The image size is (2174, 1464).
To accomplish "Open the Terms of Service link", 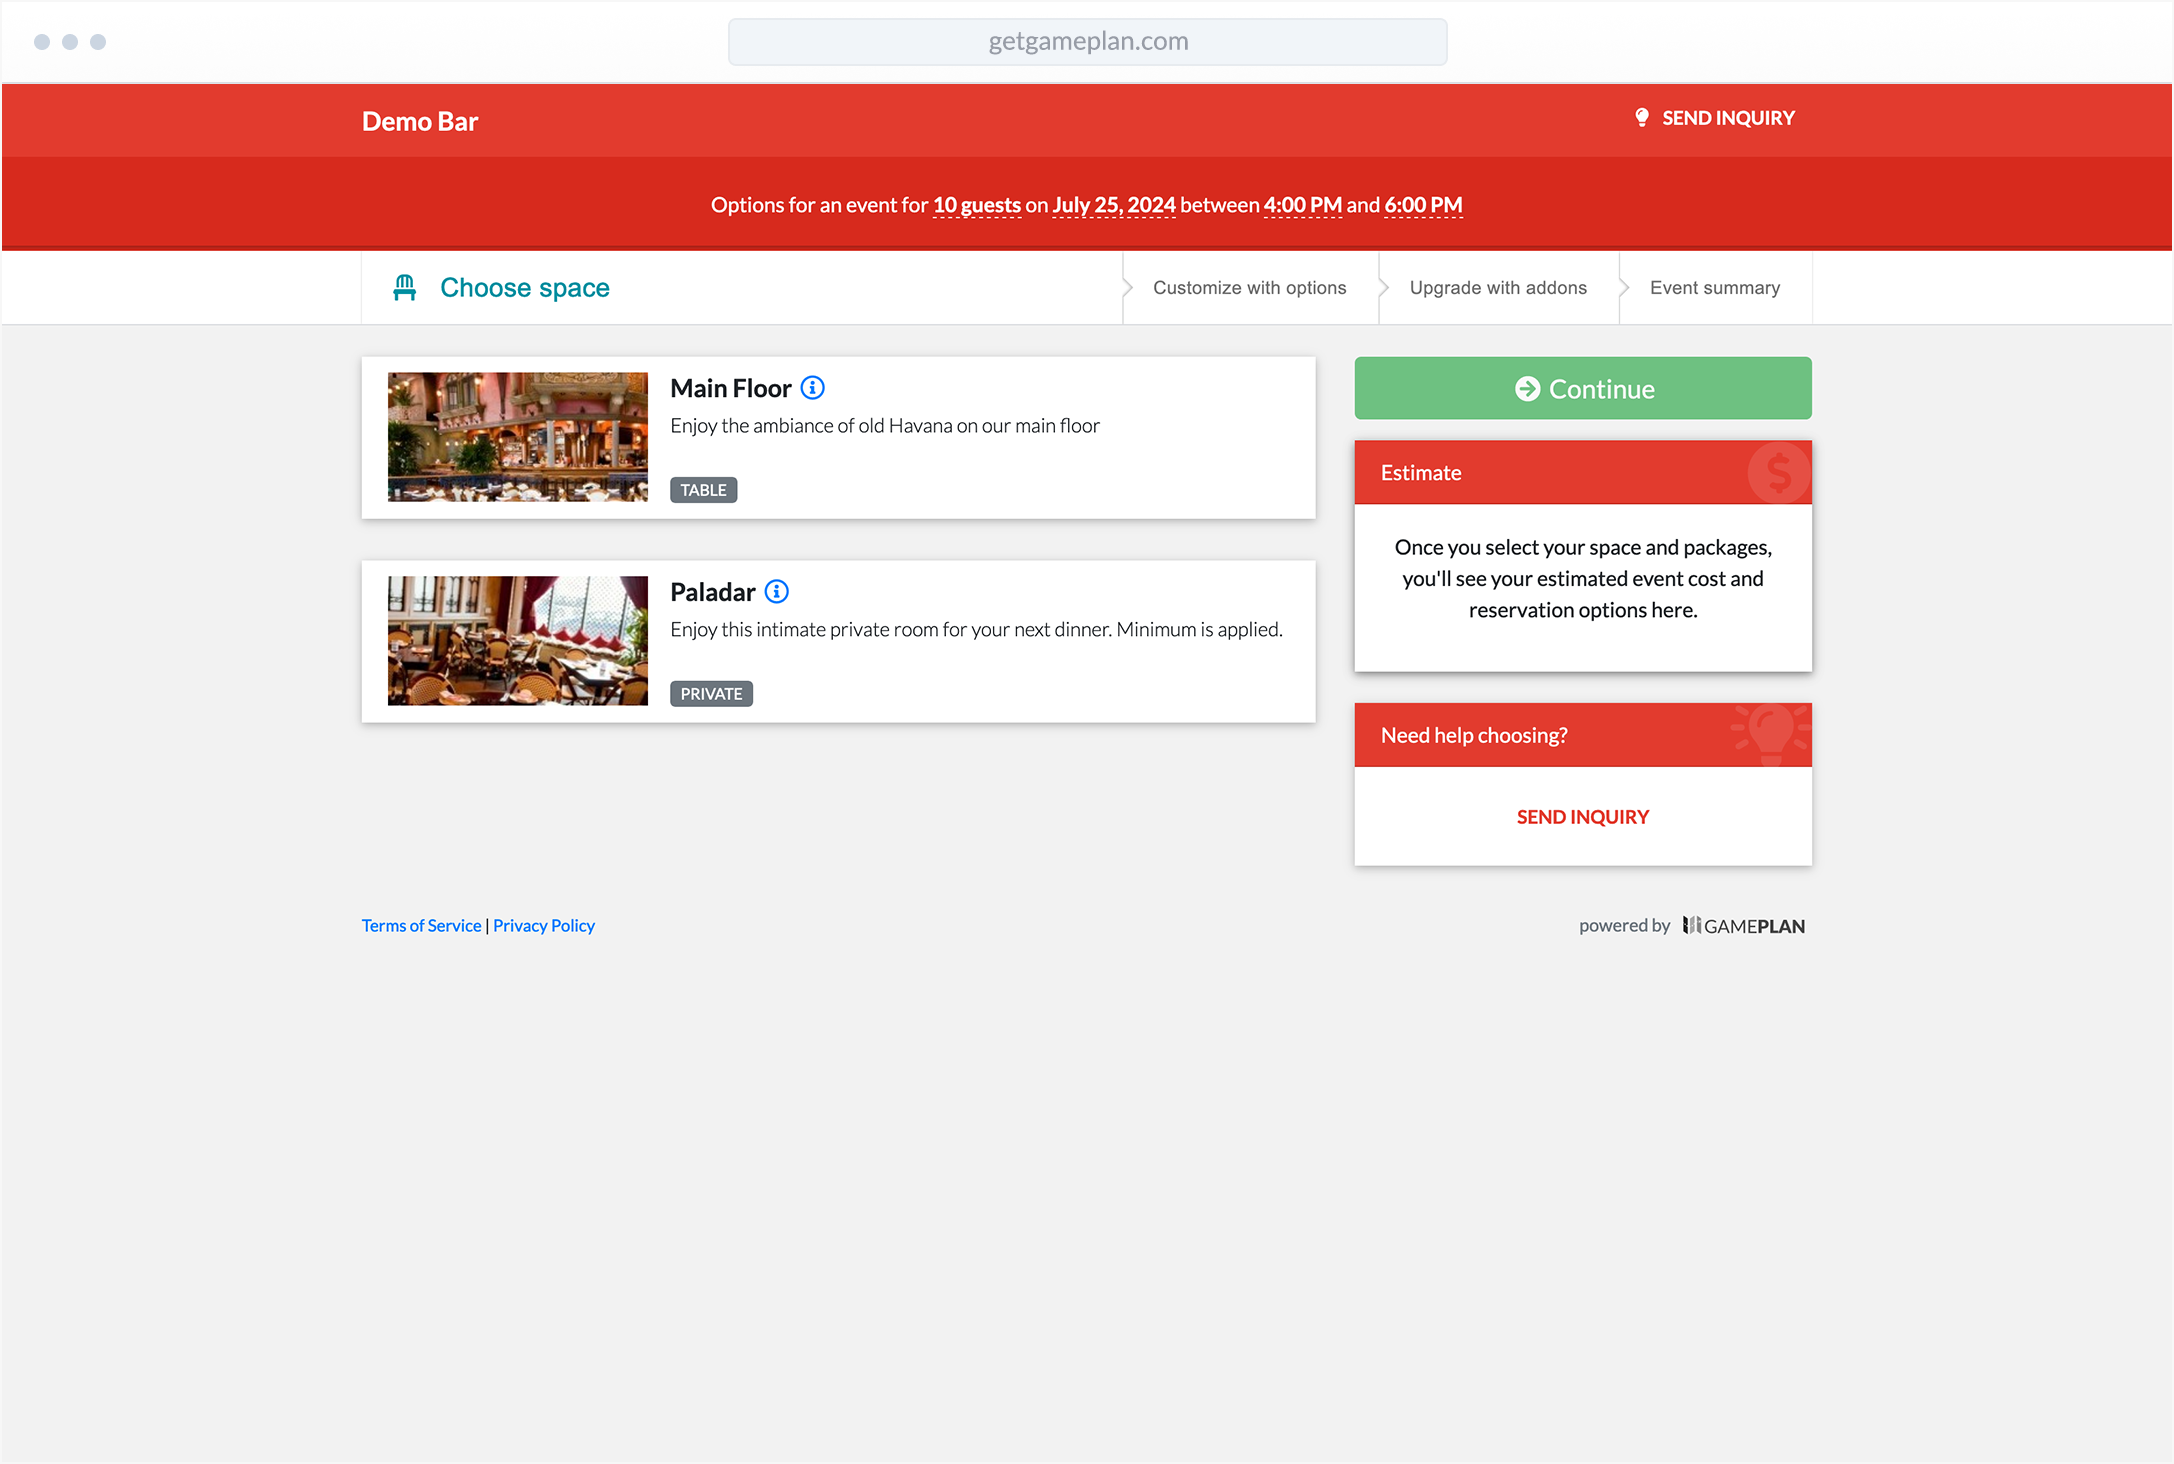I will point(421,926).
